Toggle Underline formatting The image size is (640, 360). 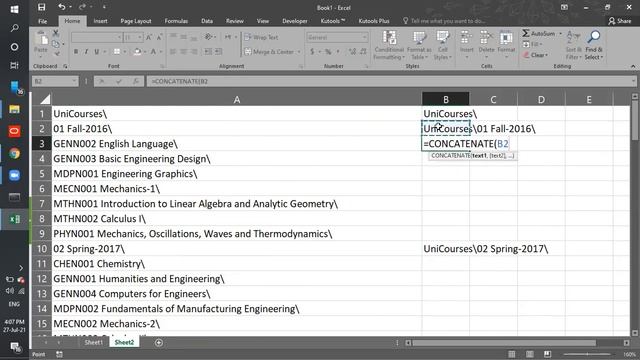(97, 52)
